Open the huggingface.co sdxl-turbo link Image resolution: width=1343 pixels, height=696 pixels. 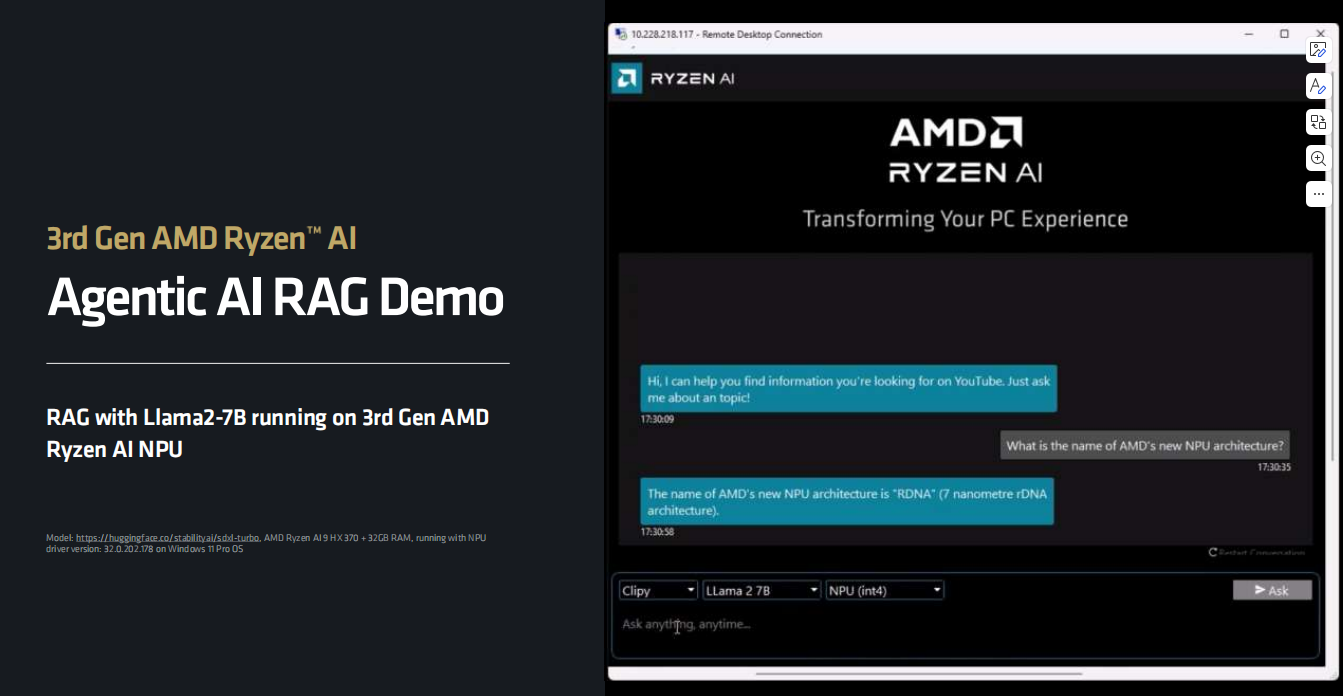point(167,538)
